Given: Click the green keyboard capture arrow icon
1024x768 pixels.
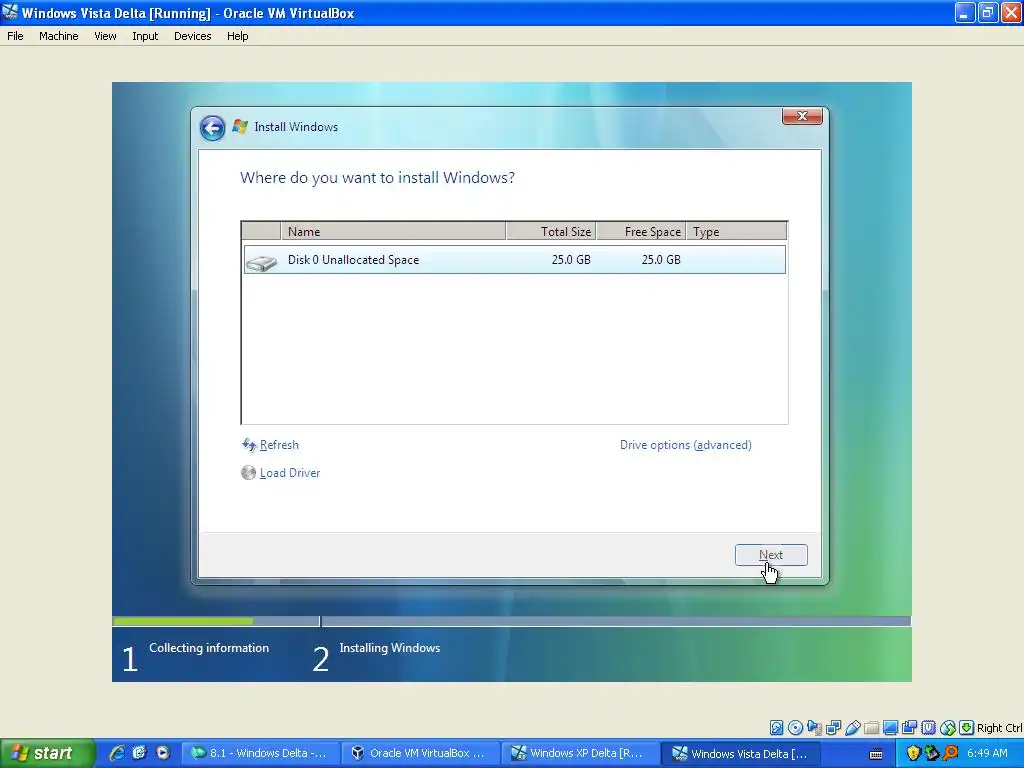Looking at the screenshot, I should pos(967,728).
